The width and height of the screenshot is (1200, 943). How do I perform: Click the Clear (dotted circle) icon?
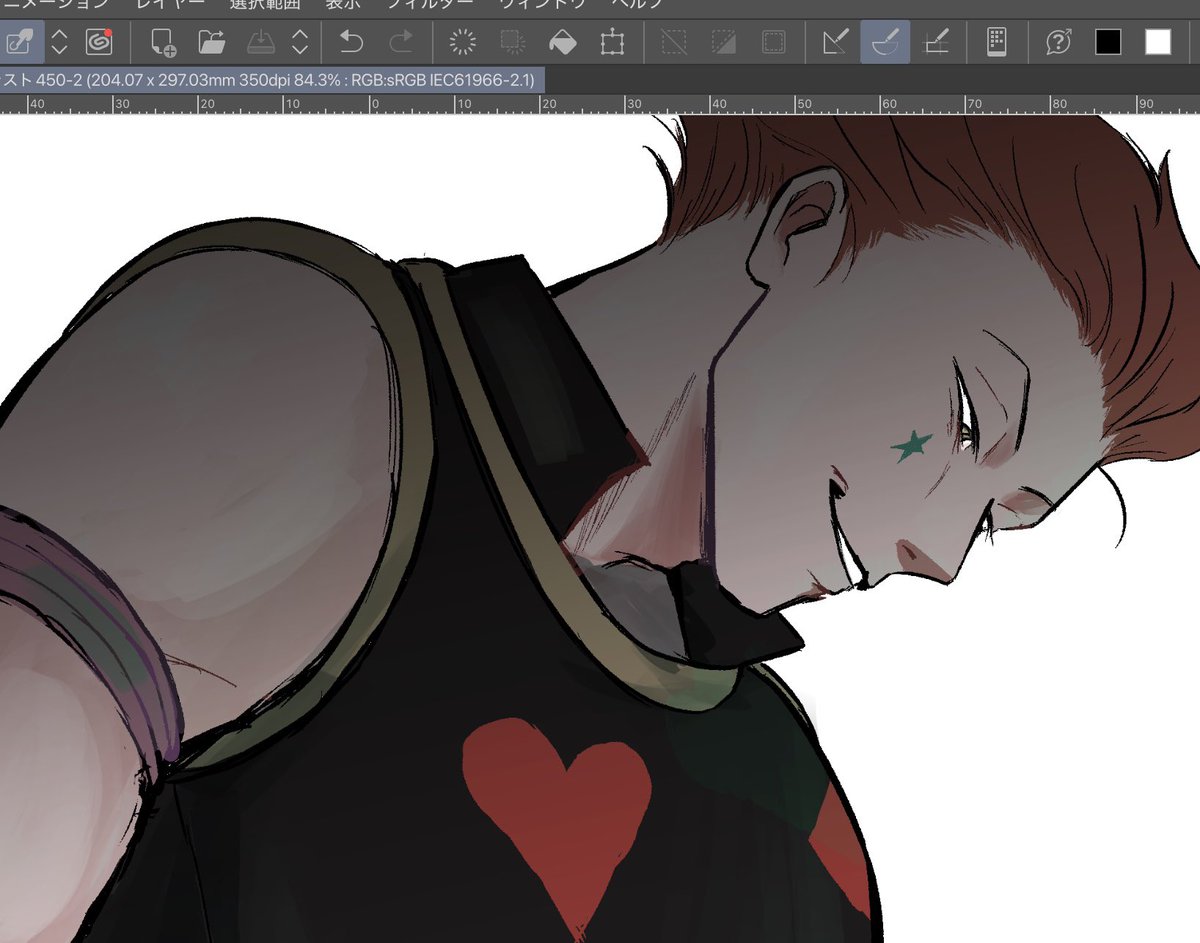(463, 42)
